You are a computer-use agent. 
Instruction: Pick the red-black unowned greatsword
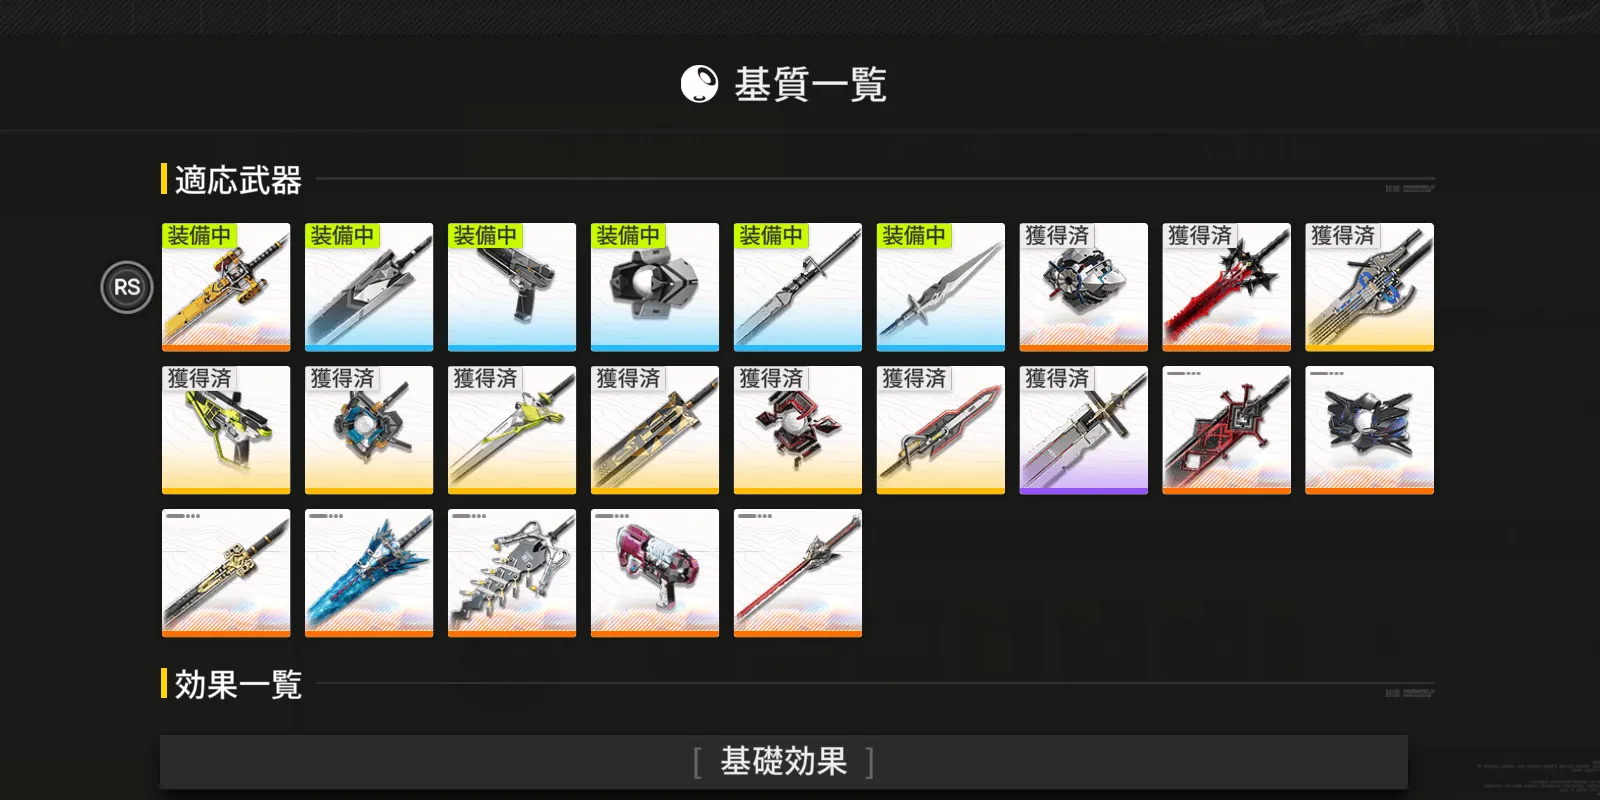[x=1227, y=430]
